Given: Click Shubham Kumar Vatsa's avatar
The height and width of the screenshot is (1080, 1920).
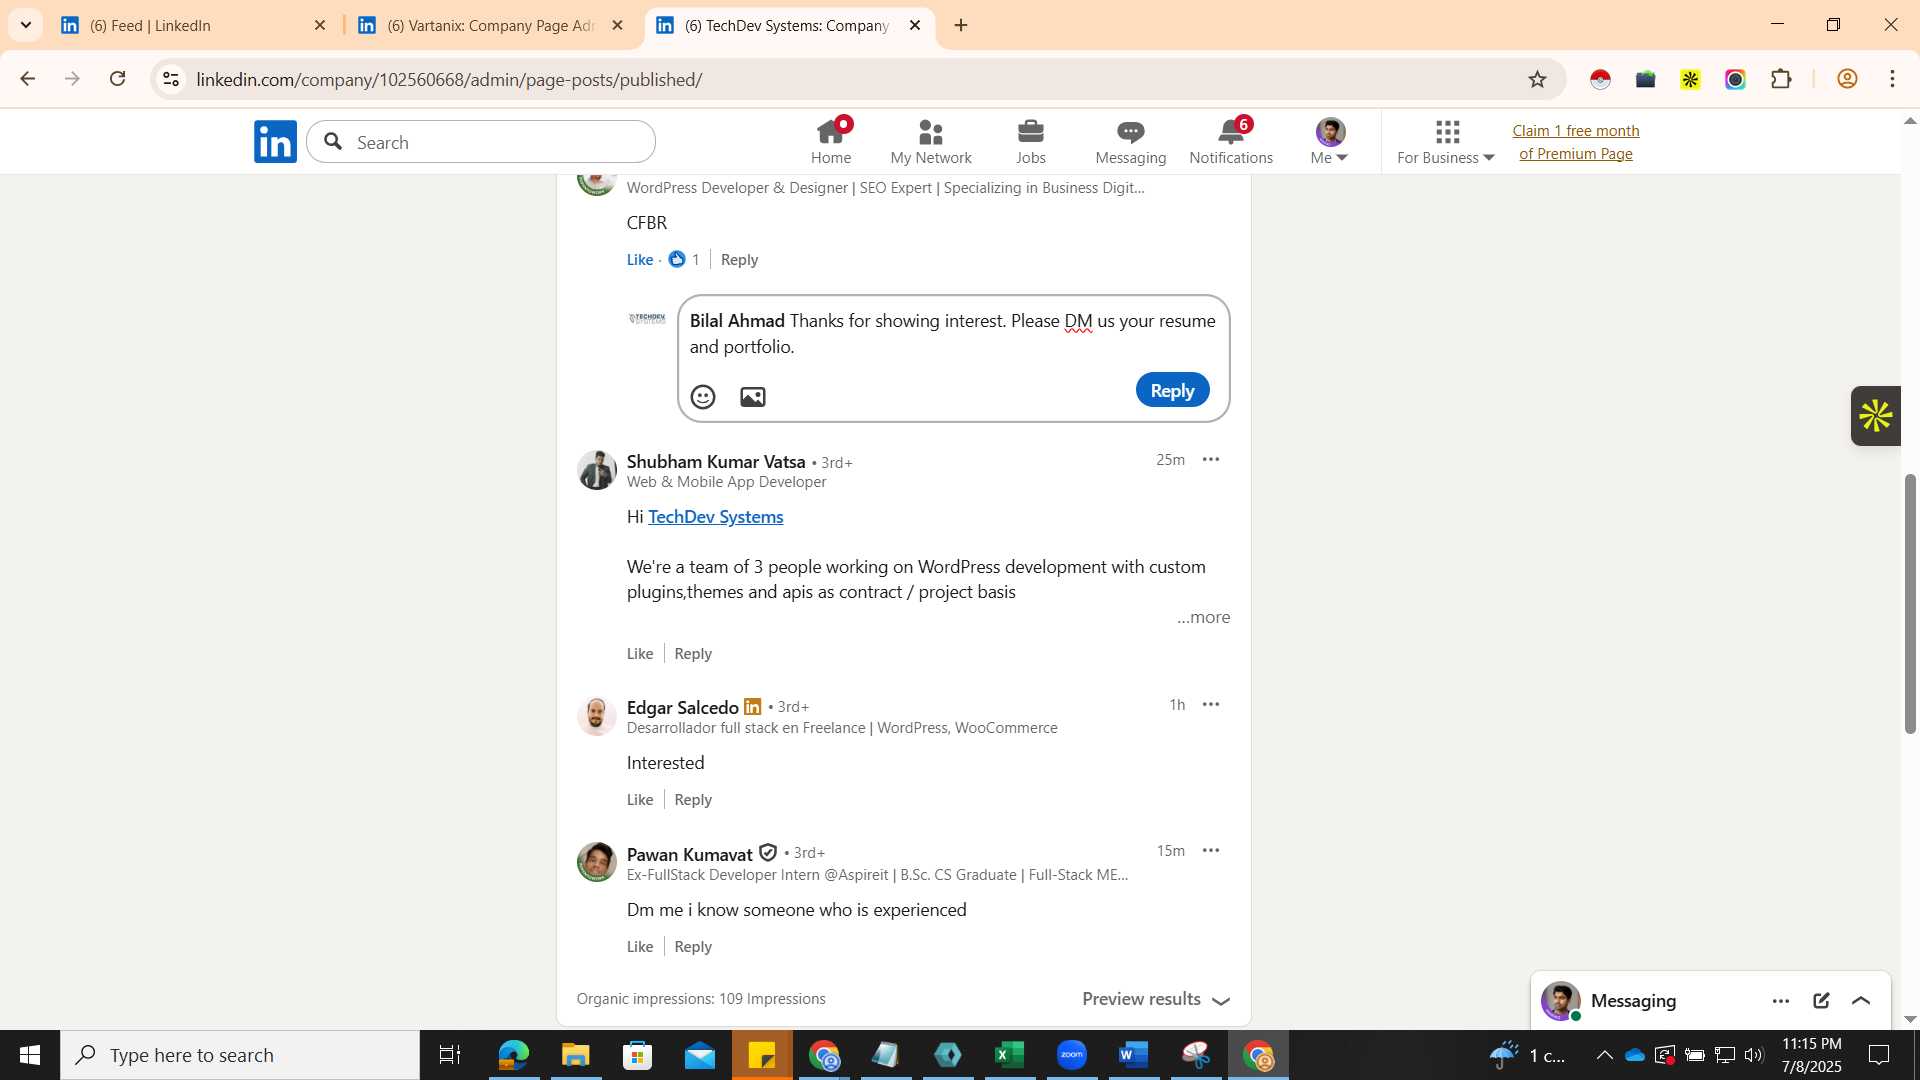Looking at the screenshot, I should [597, 470].
